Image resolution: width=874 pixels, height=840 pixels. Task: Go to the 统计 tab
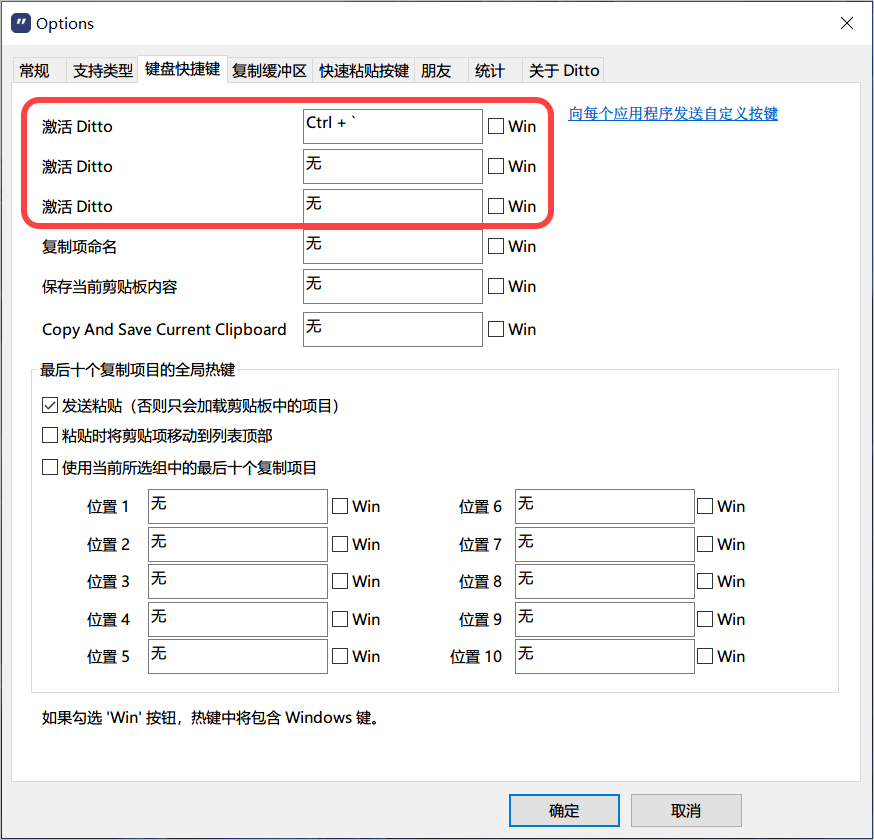[x=495, y=70]
